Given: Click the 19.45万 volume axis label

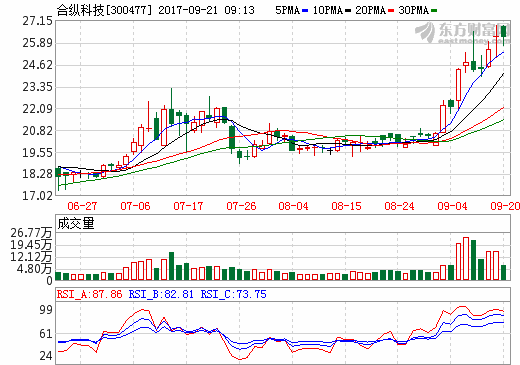Looking at the screenshot, I should pyautogui.click(x=31, y=245).
